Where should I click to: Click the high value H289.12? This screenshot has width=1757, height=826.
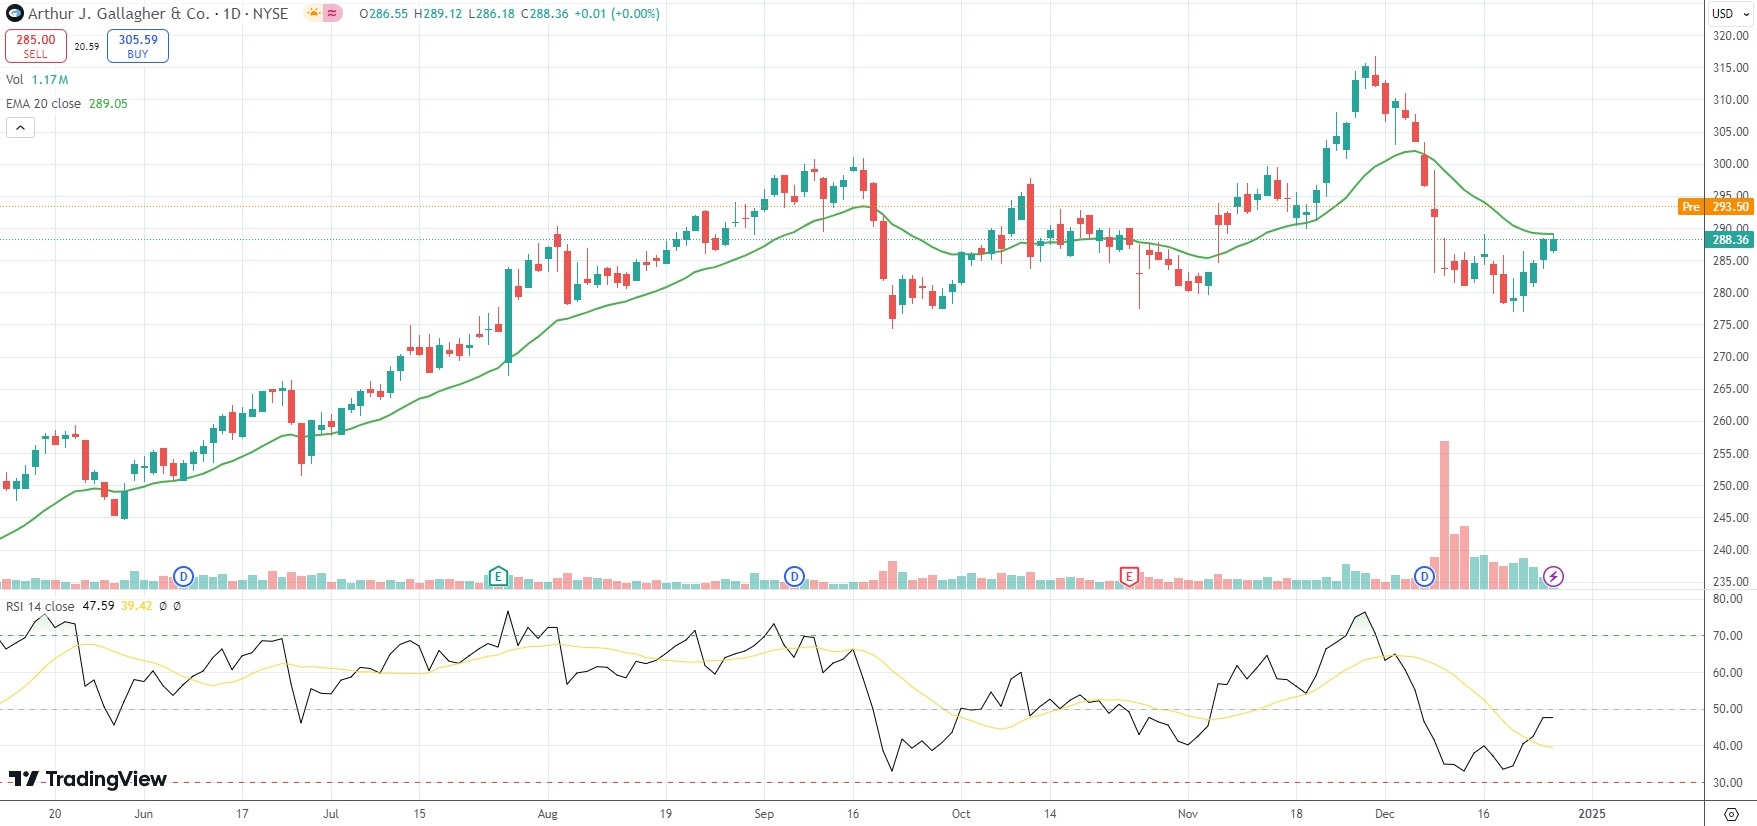click(x=438, y=14)
